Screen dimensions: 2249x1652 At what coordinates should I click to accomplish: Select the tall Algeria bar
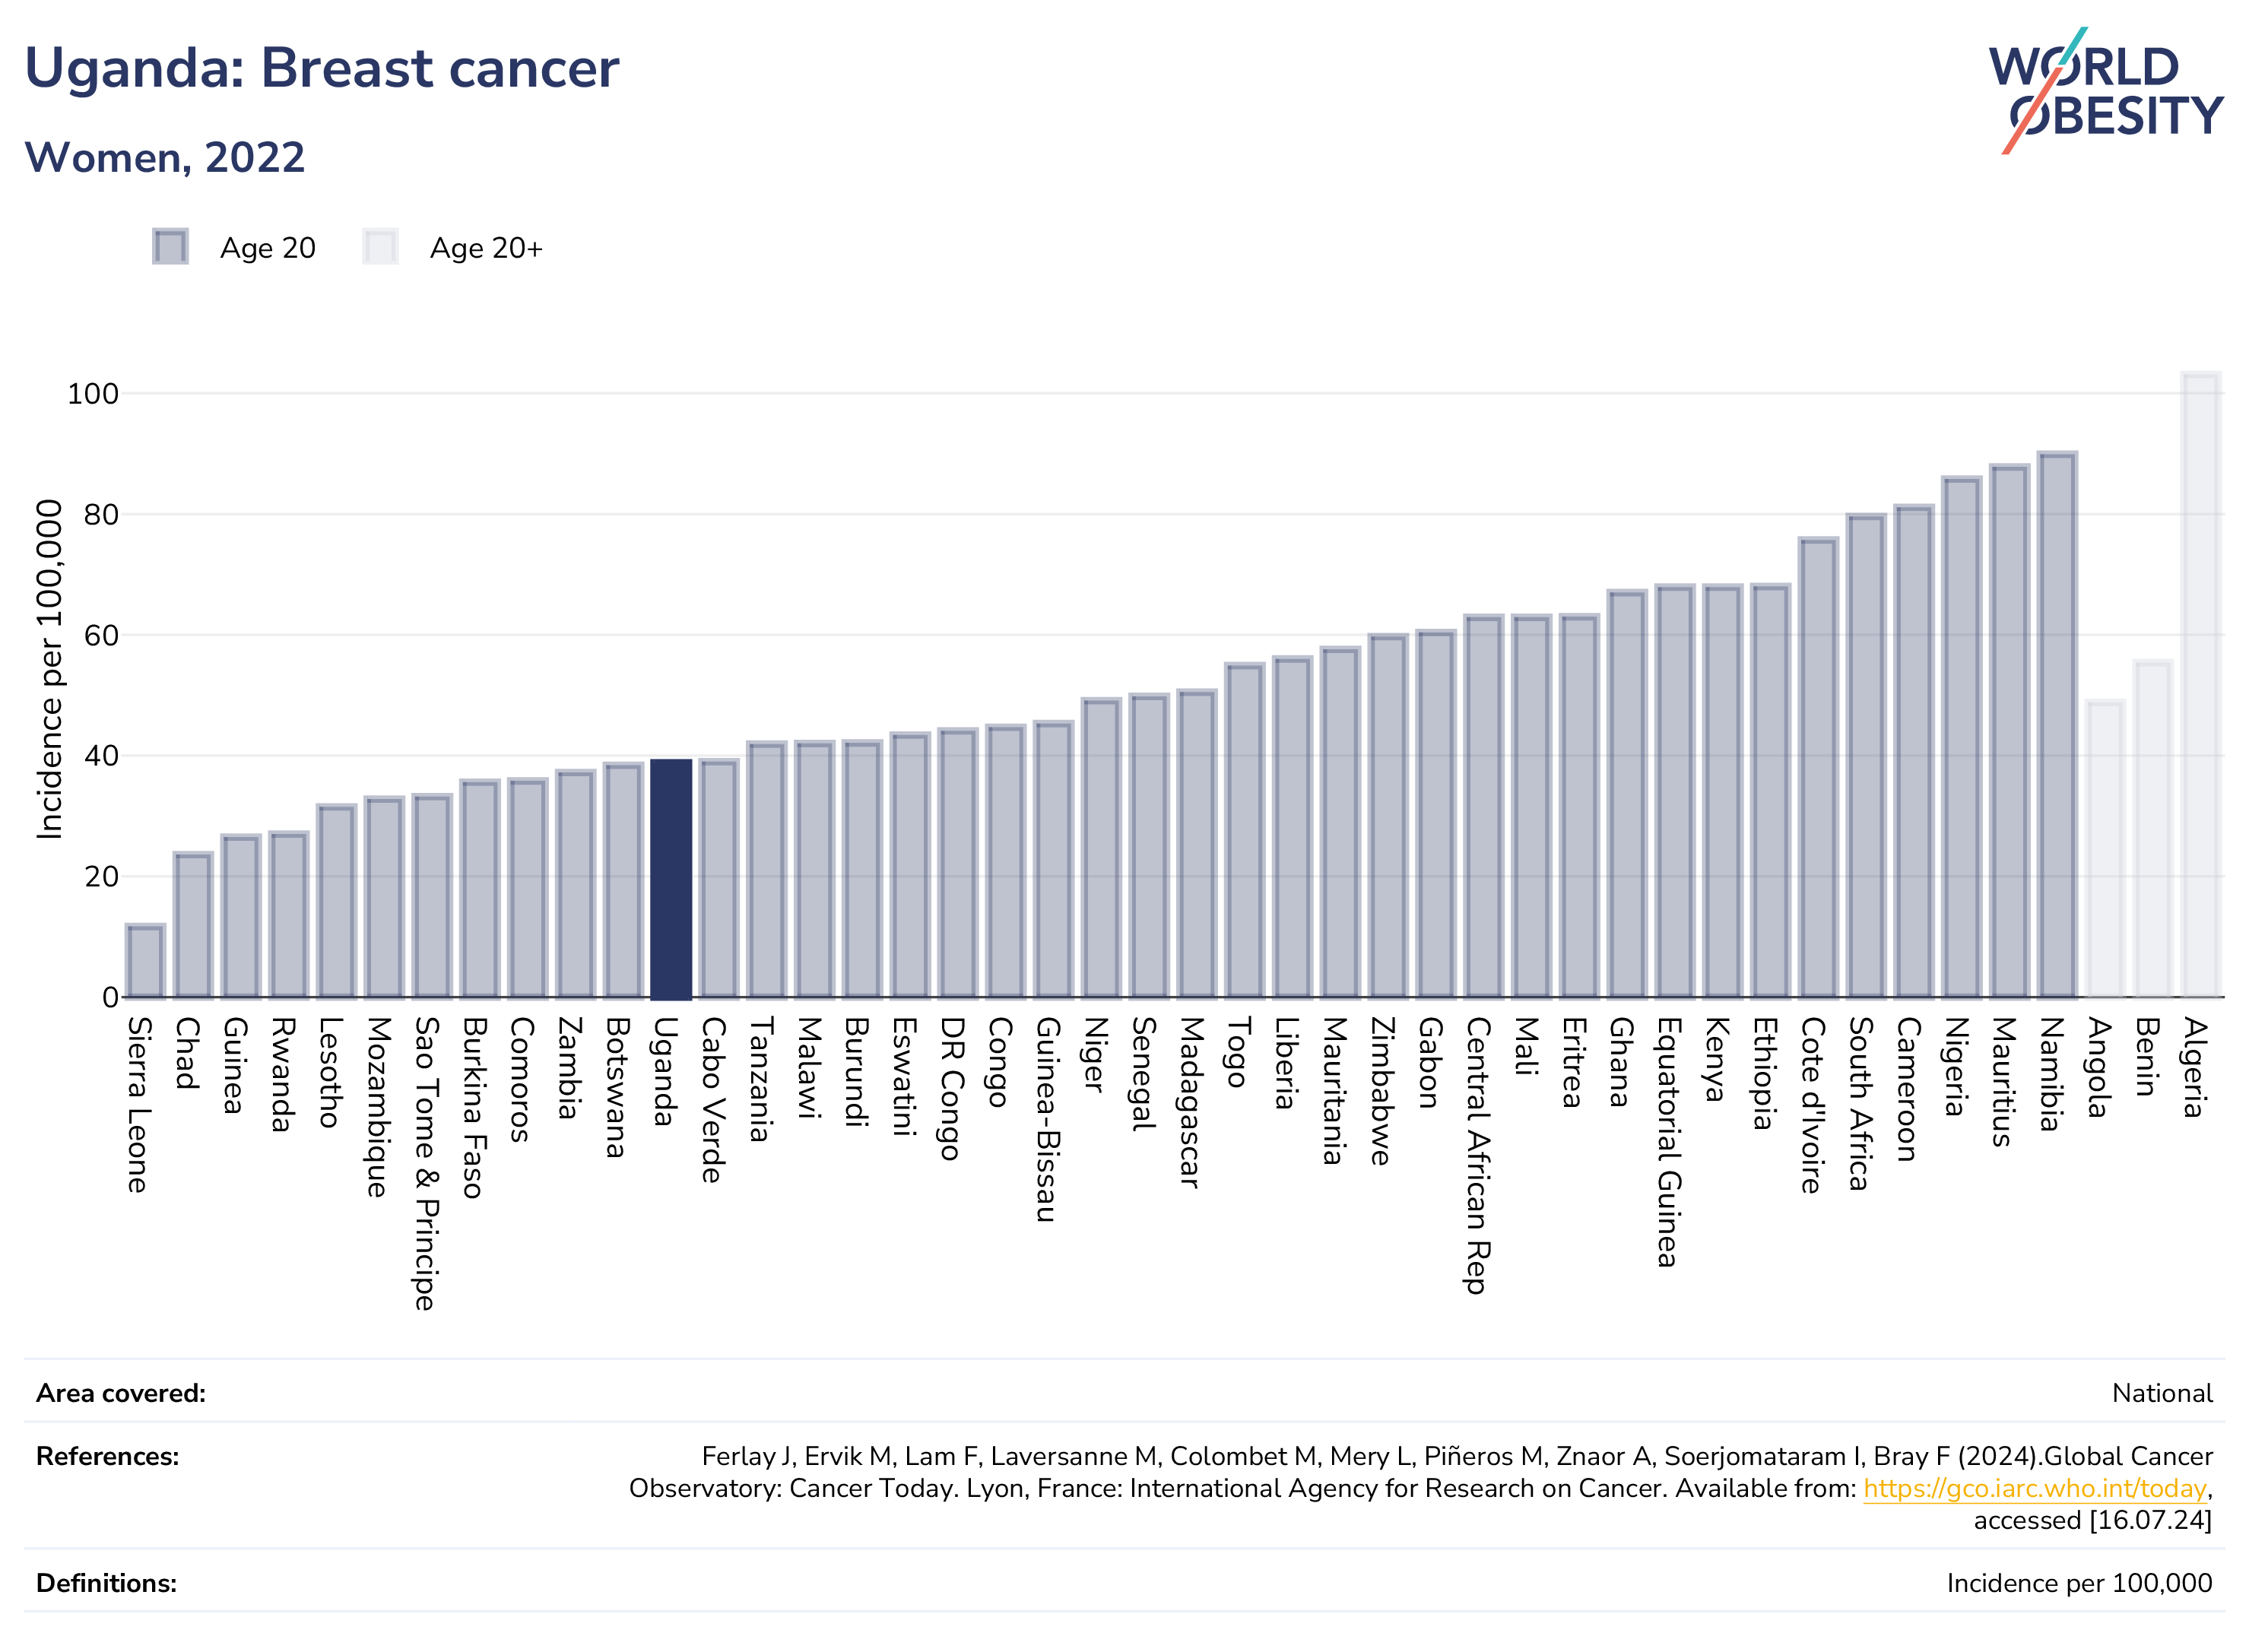[x=2200, y=684]
